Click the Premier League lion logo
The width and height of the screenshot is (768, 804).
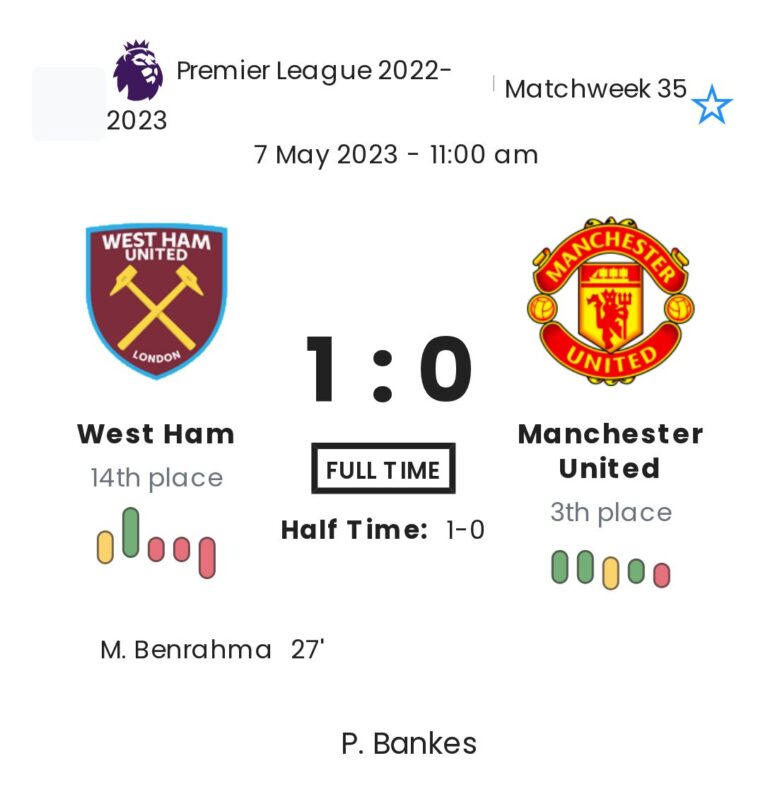(138, 70)
